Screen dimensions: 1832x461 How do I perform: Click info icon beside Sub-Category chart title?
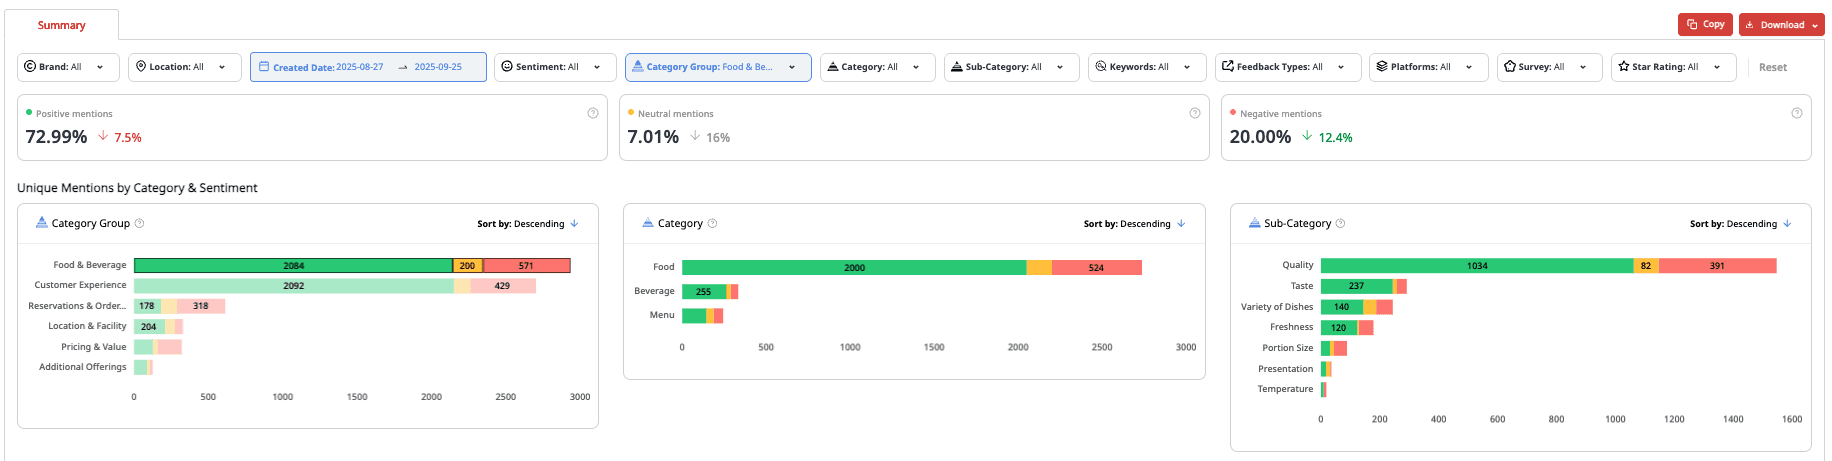1341,224
